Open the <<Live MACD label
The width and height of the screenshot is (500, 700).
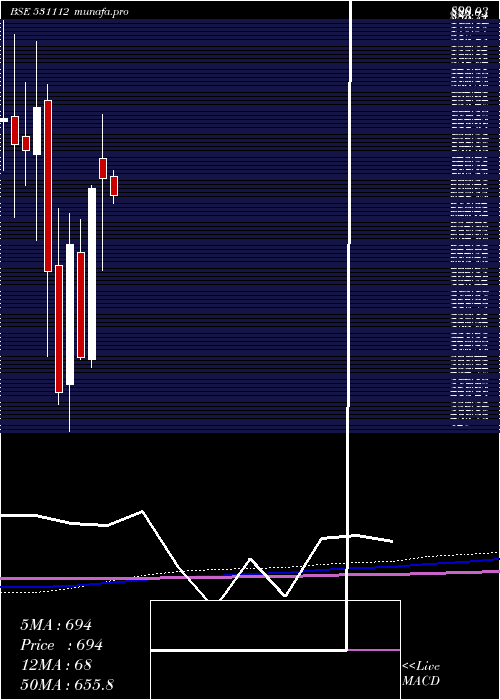(421, 674)
